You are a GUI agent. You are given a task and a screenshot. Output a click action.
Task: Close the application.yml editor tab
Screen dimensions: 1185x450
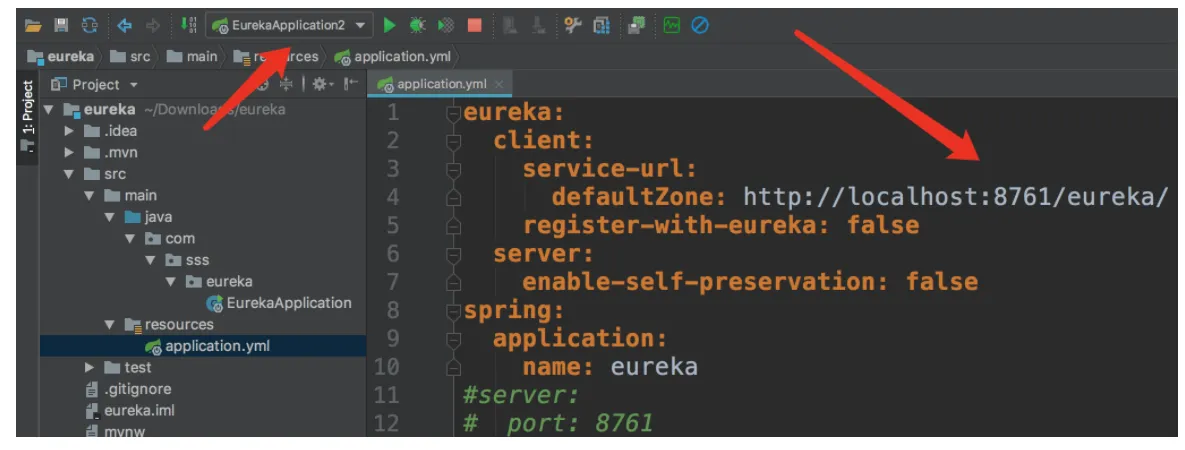[499, 84]
